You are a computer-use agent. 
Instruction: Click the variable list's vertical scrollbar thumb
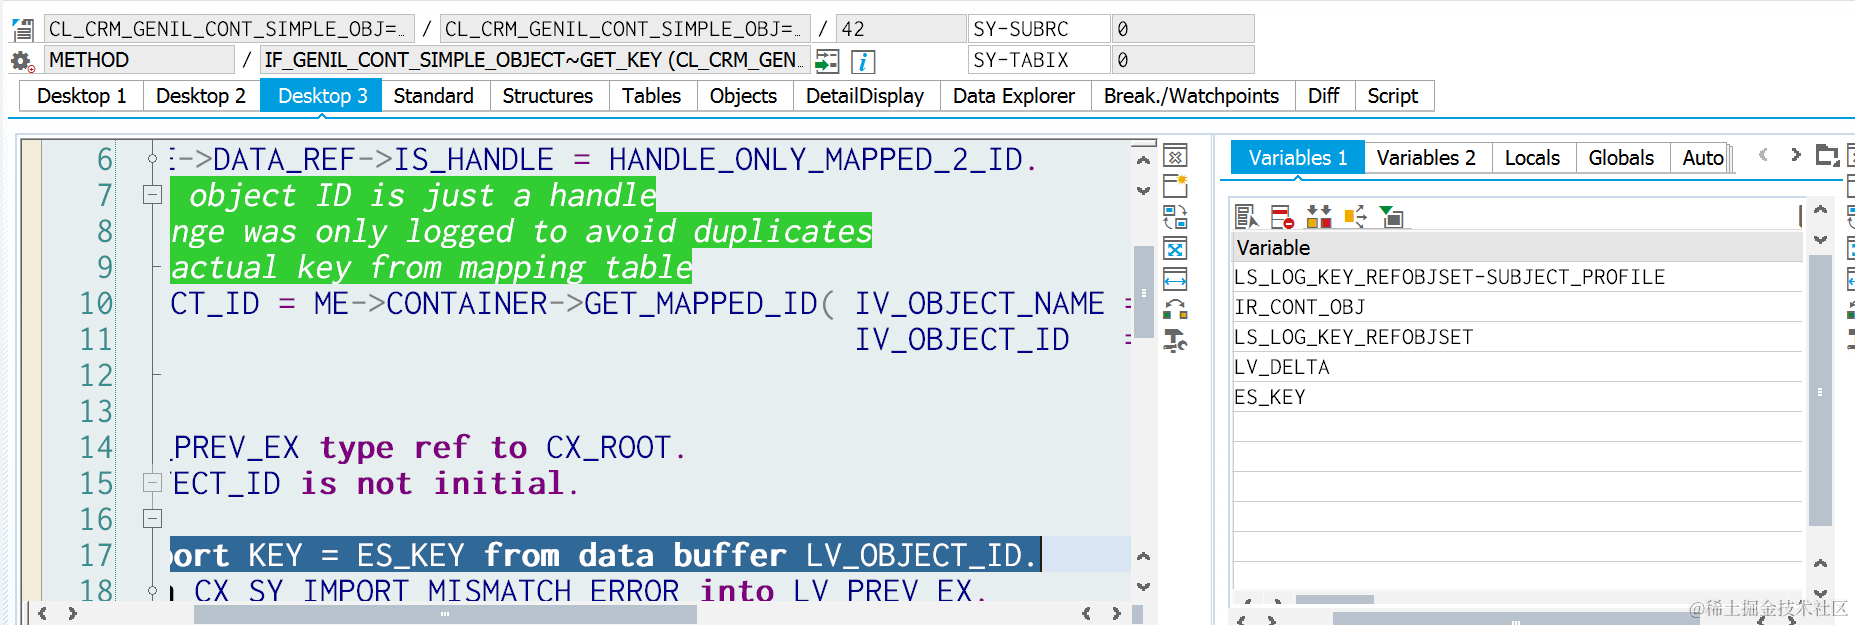point(1820,391)
